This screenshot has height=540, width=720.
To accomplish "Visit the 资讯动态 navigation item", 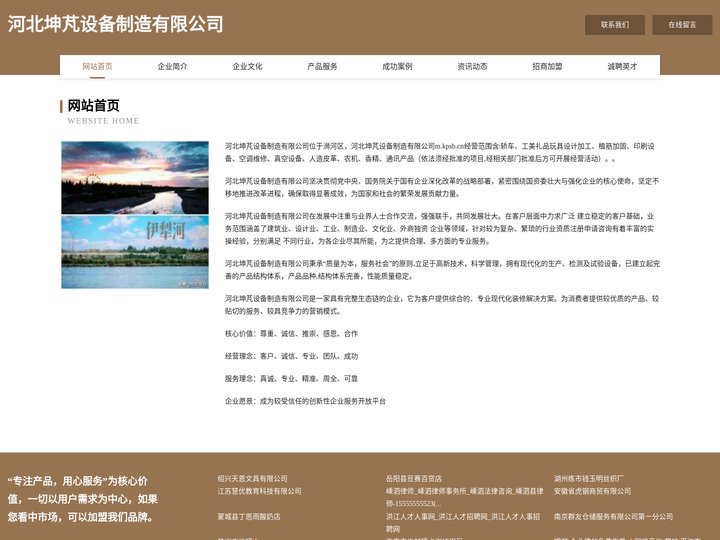I will pyautogui.click(x=472, y=67).
